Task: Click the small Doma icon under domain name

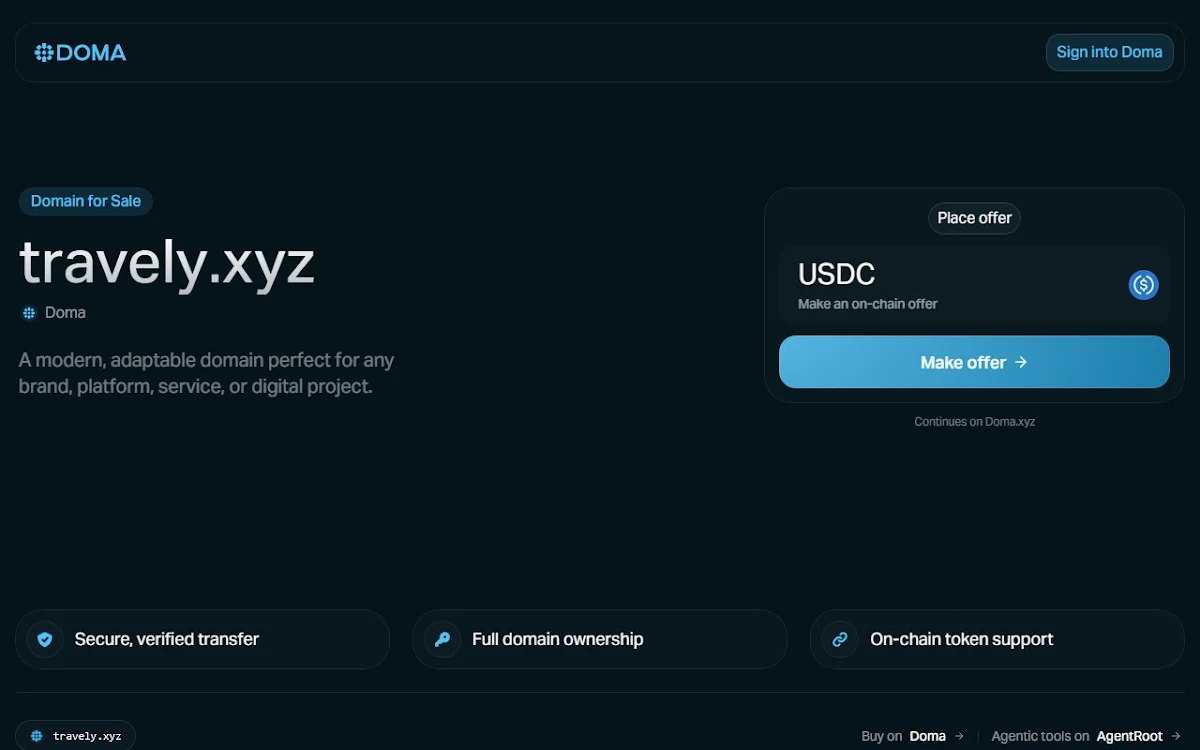Action: point(29,313)
